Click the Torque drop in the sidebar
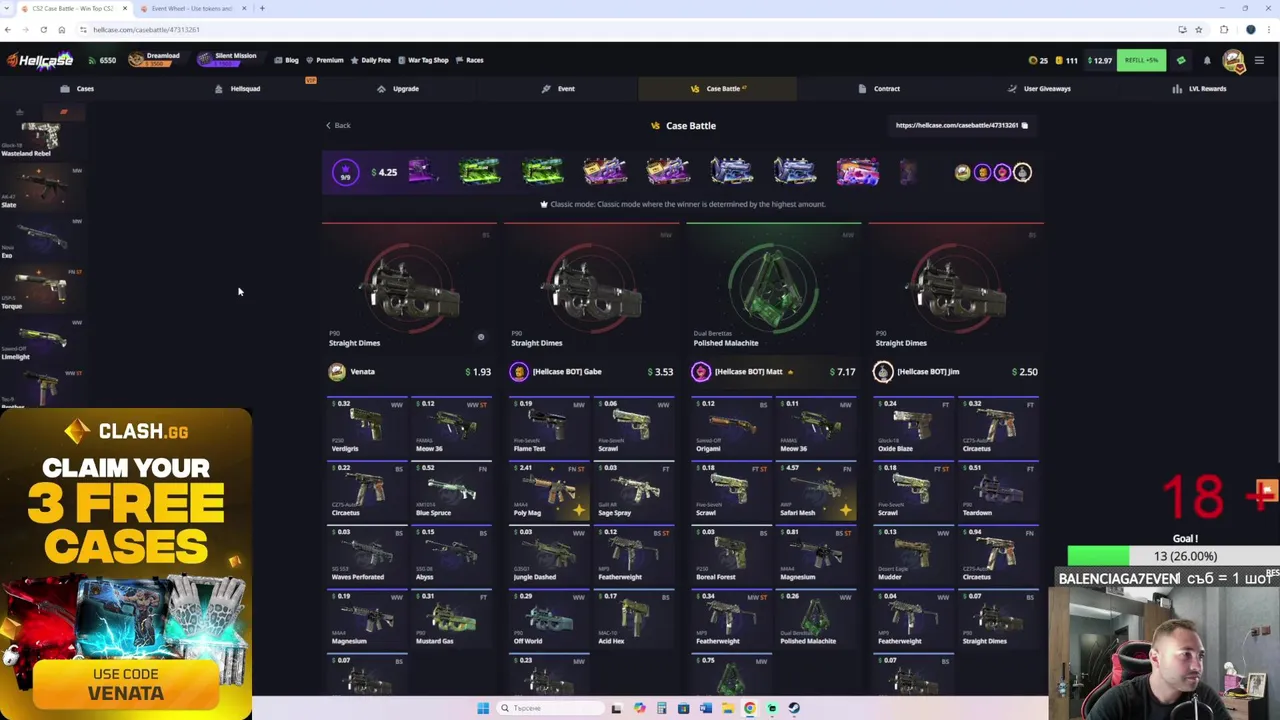1280x720 pixels. coord(42,289)
